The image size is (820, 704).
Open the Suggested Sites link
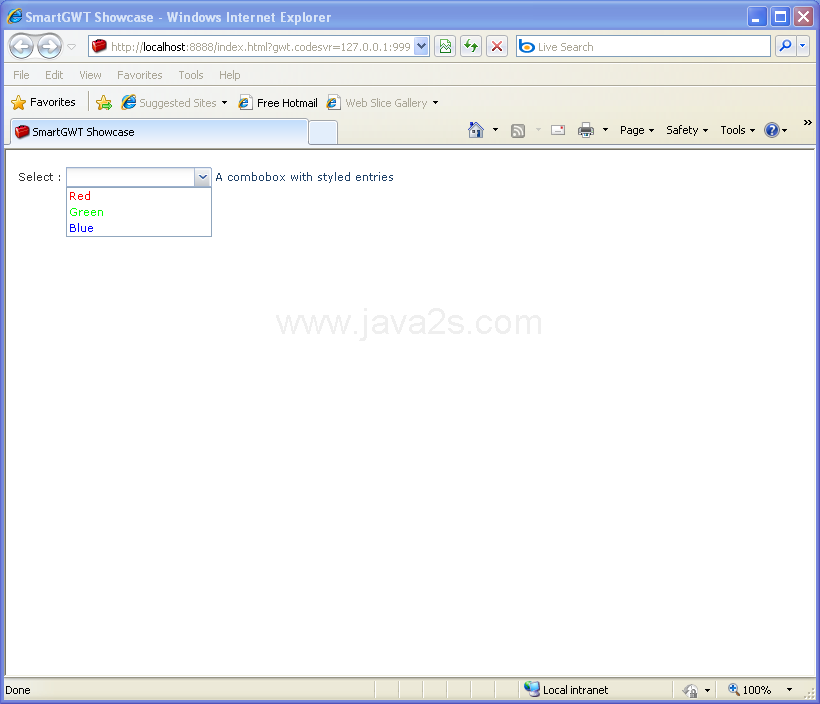click(x=174, y=103)
